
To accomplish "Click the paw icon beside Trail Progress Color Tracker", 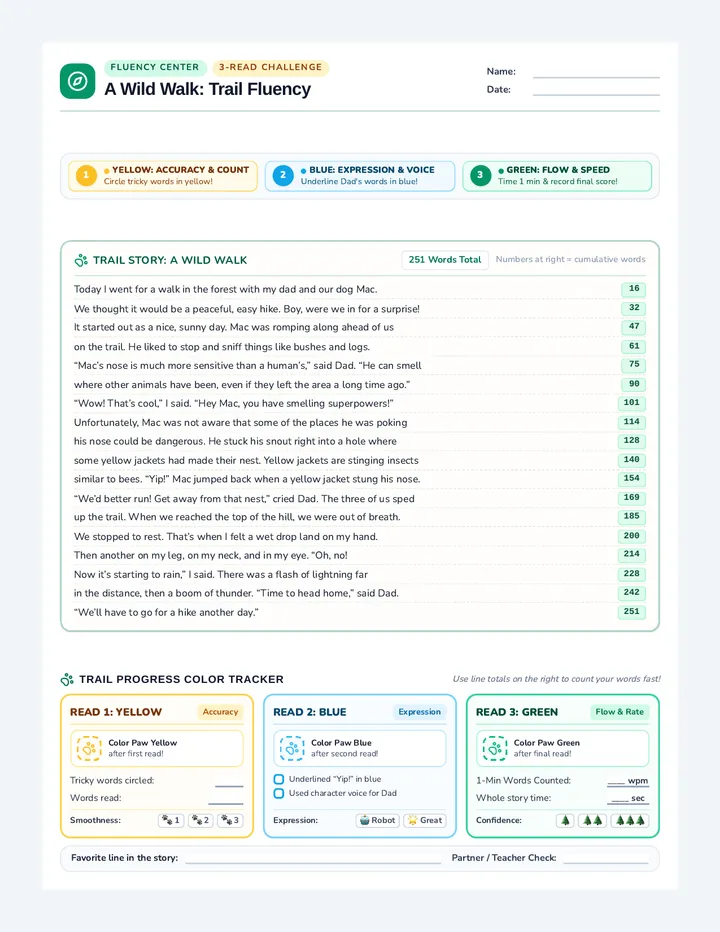I will click(x=67, y=679).
